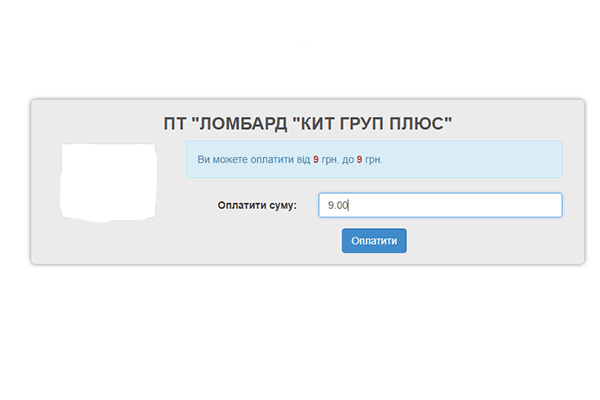Click the "Оплатити суму:" label

pyautogui.click(x=257, y=206)
